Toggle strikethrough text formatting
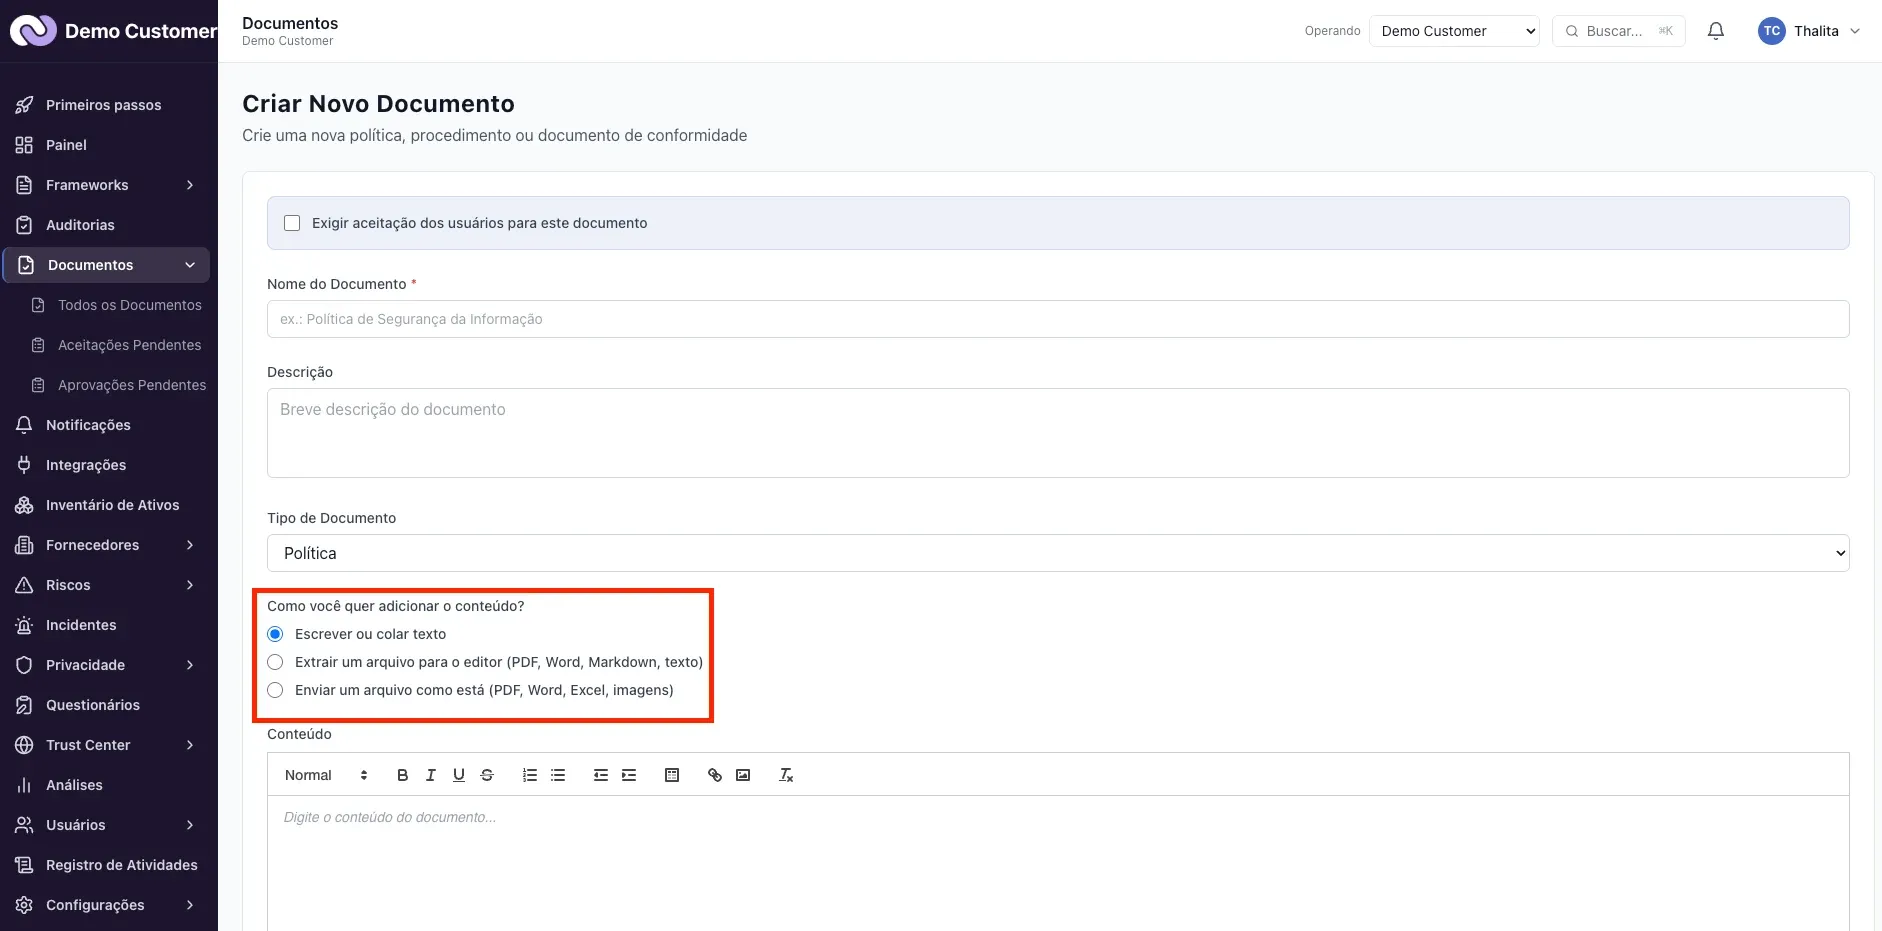The height and width of the screenshot is (931, 1882). click(x=487, y=775)
